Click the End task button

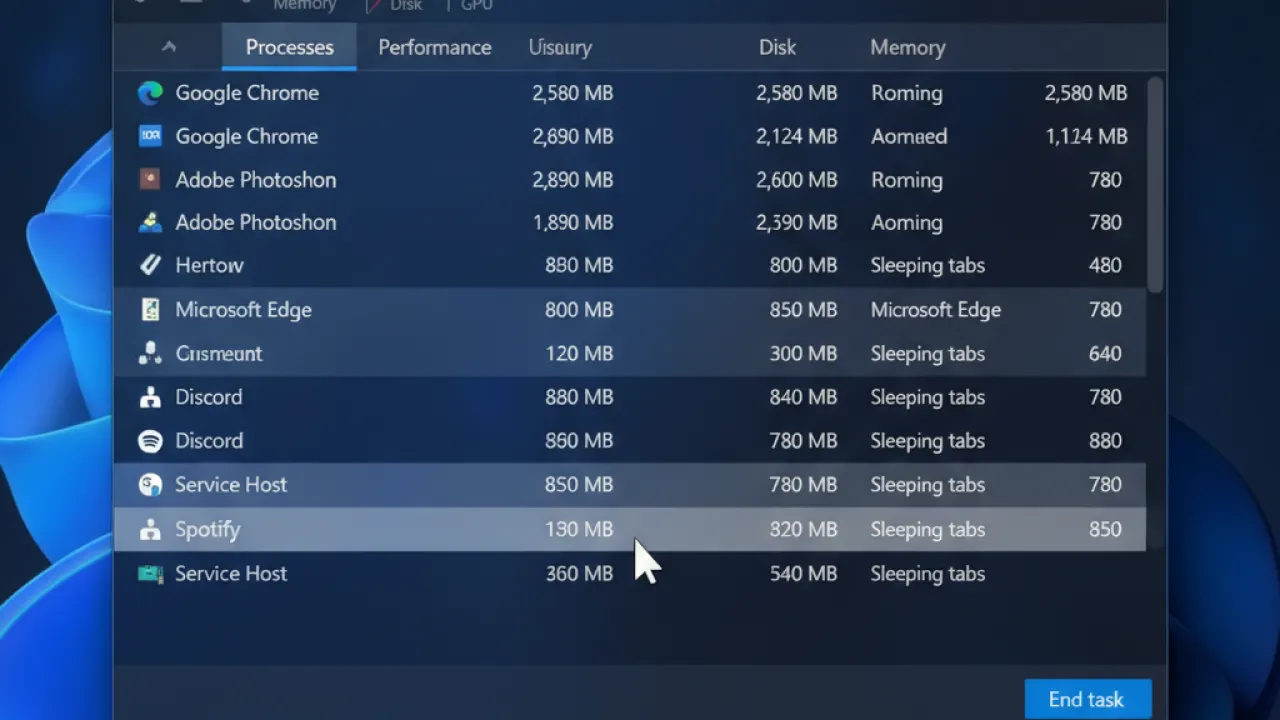coord(1087,699)
